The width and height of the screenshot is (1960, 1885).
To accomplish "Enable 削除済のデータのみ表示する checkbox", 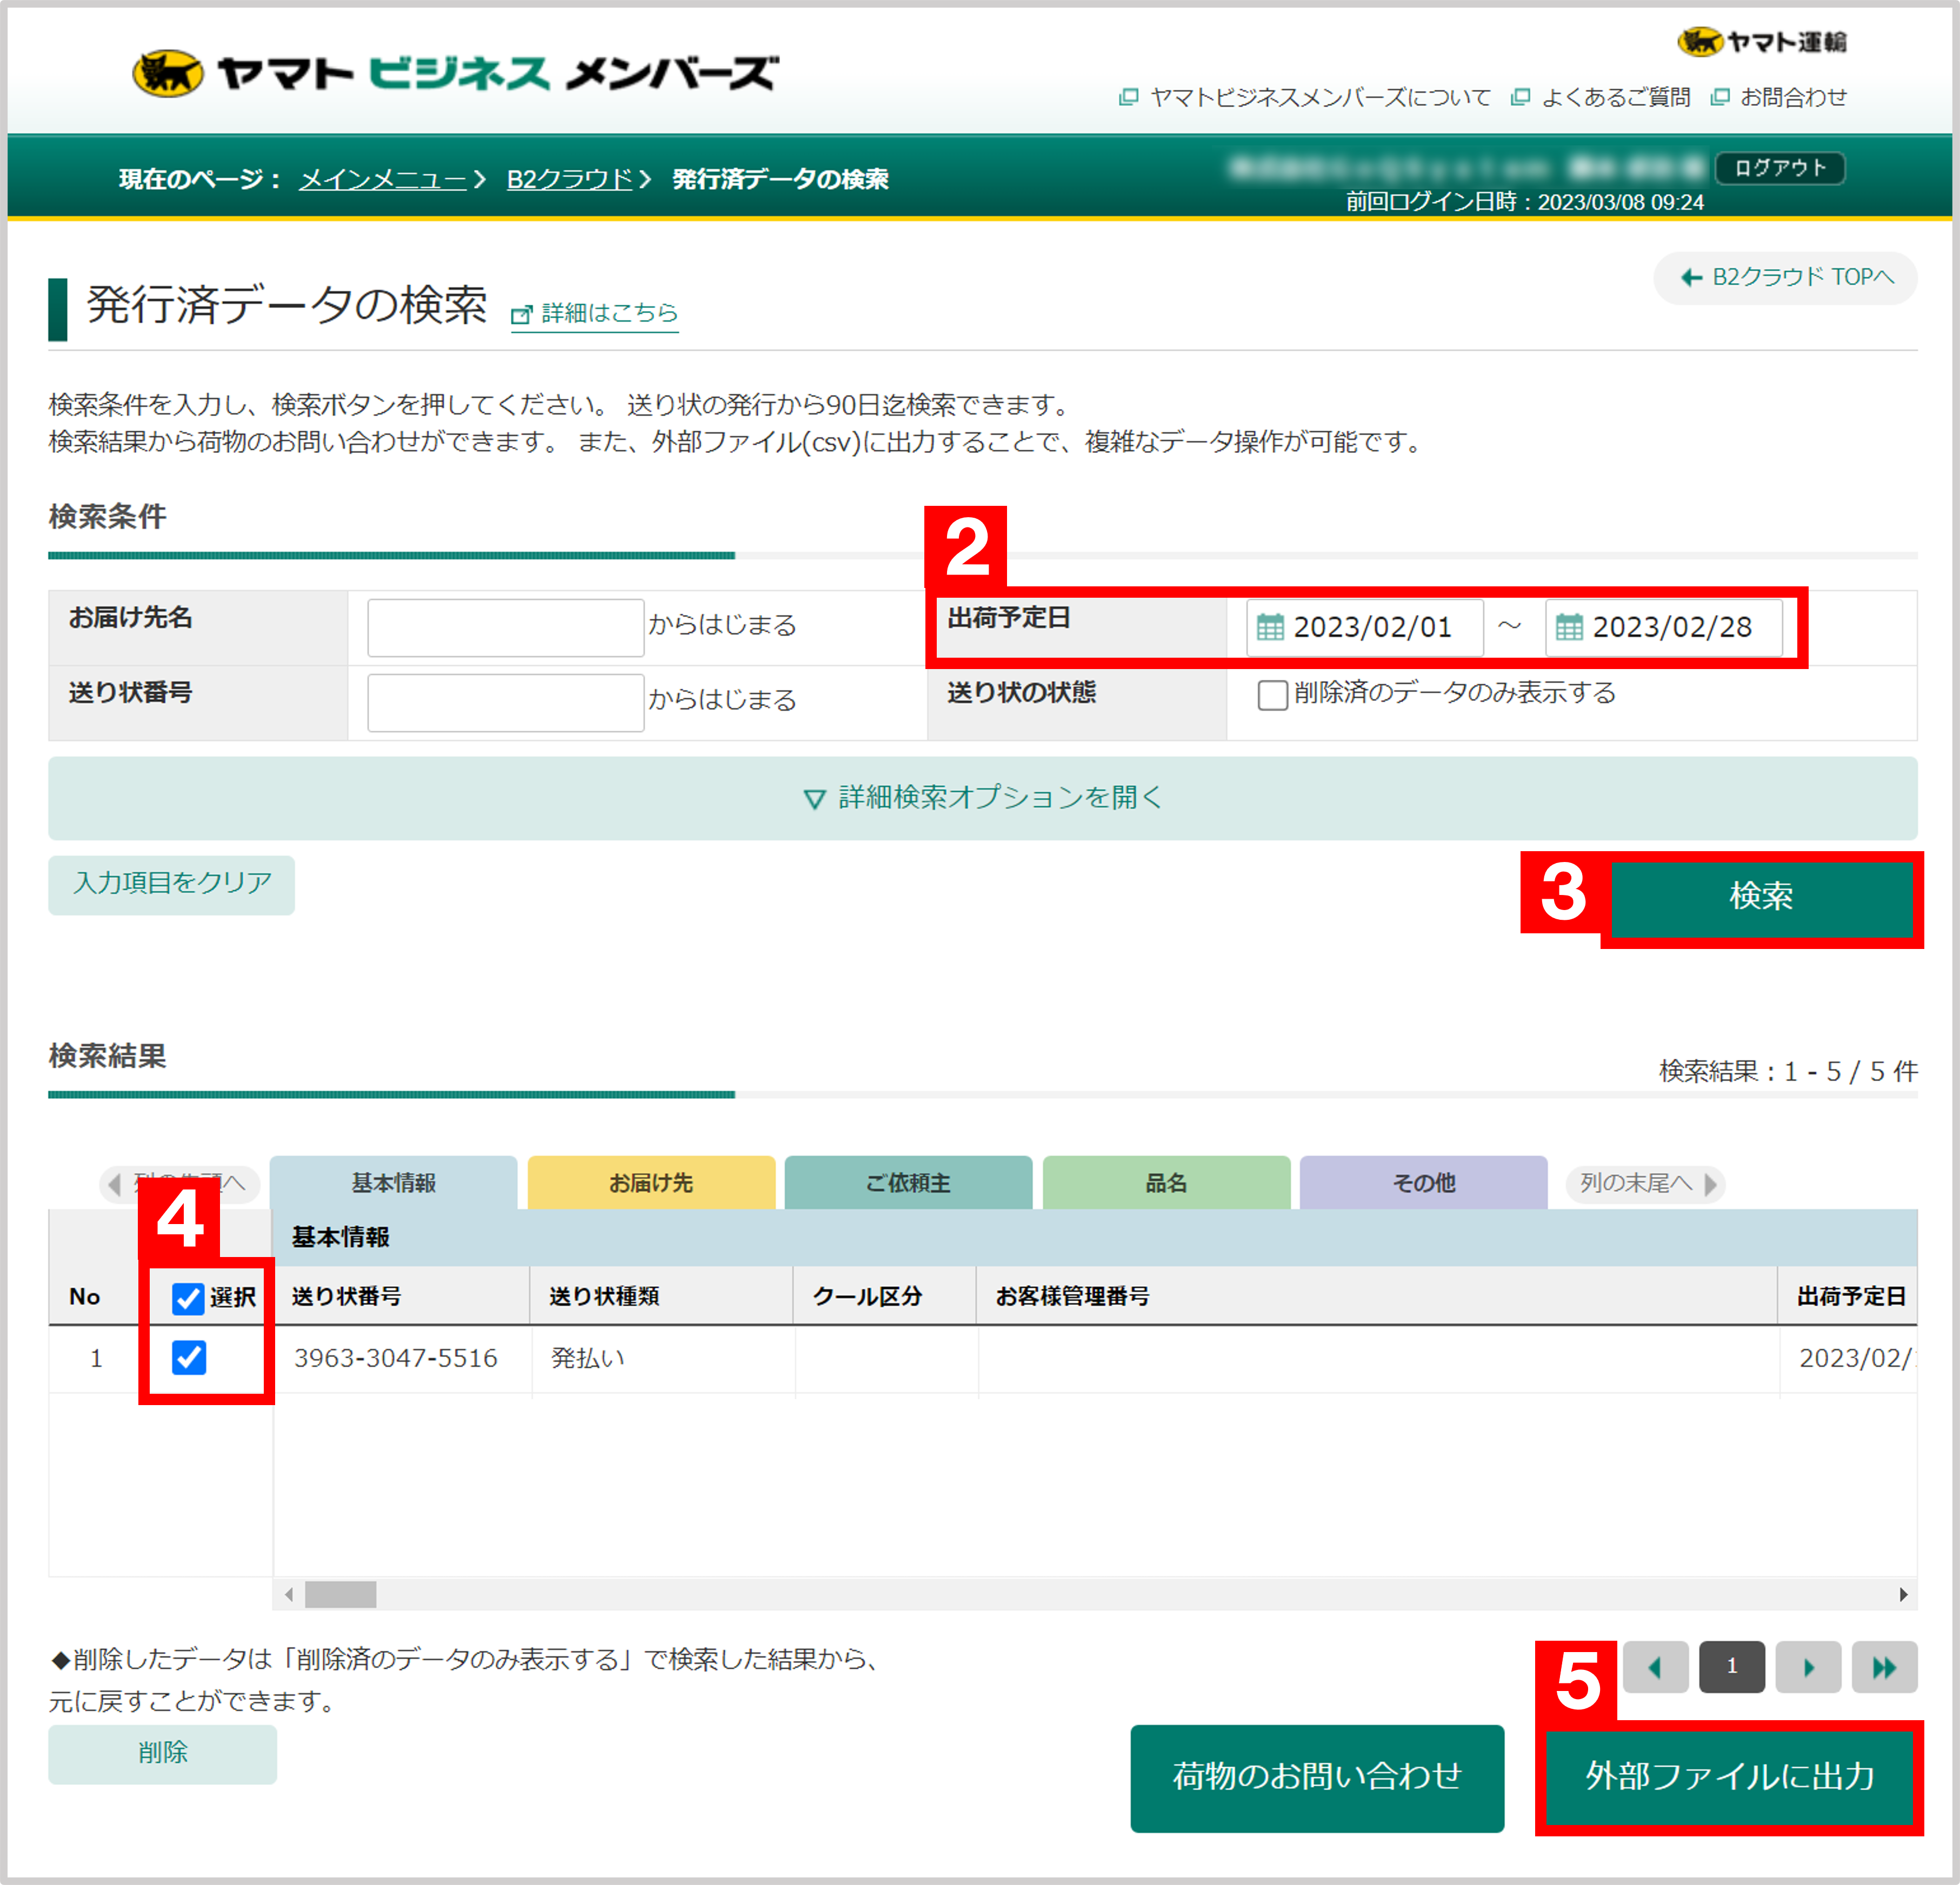I will [x=1272, y=694].
